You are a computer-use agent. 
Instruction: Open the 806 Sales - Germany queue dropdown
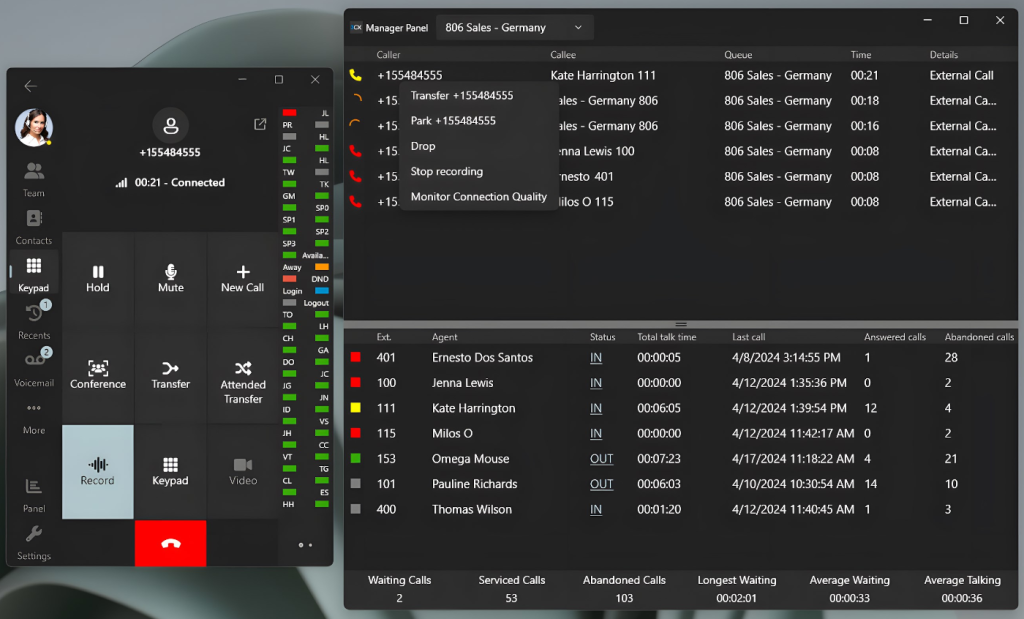[x=513, y=27]
